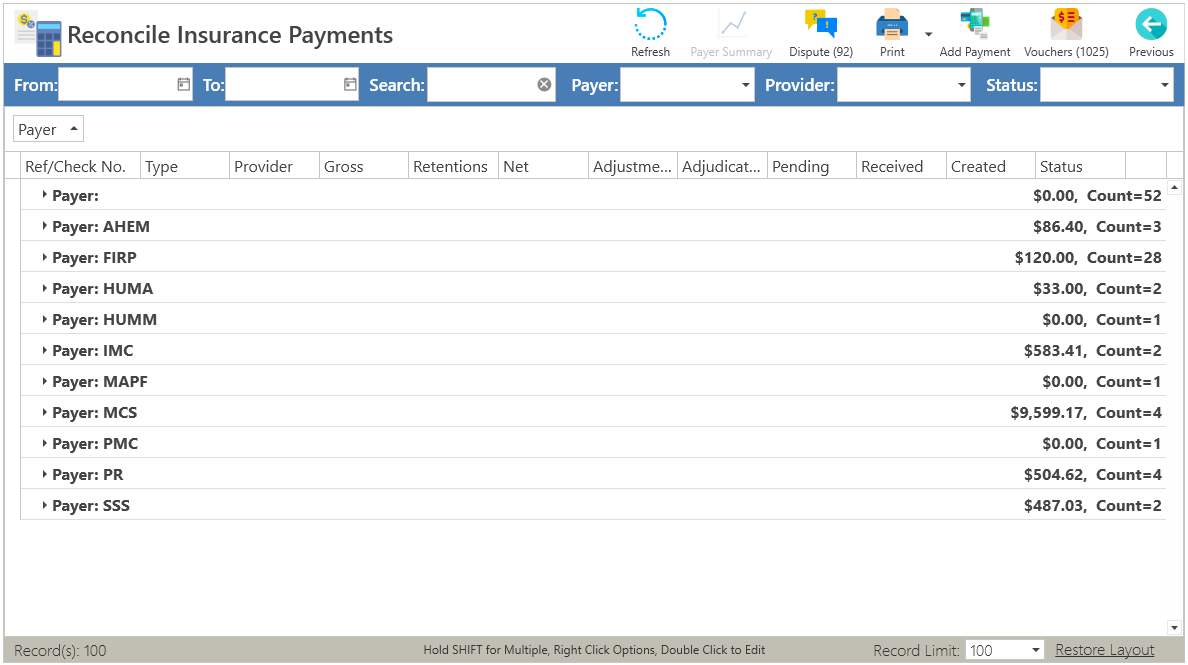Open the To date calendar picker
Screen dimensions: 1188x665
(350, 84)
